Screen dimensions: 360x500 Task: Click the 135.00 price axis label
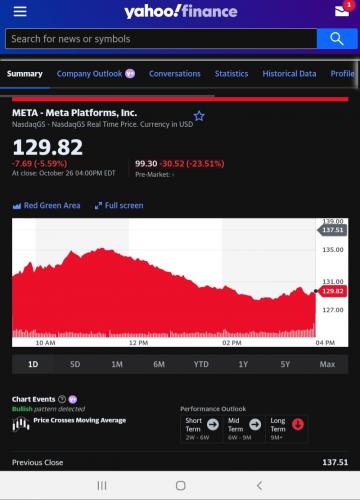333,250
